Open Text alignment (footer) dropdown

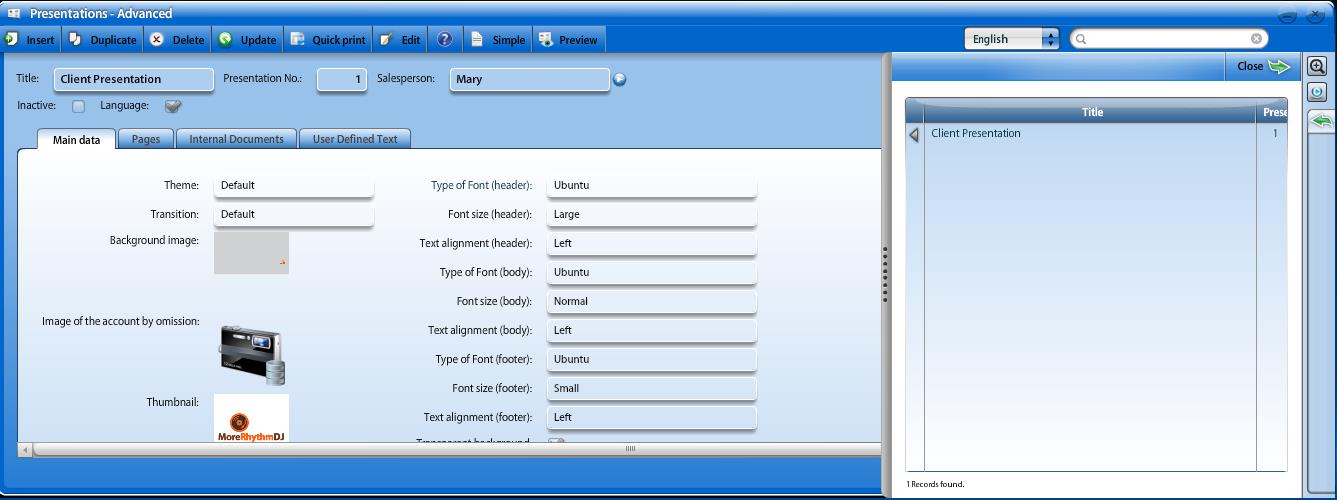point(651,417)
